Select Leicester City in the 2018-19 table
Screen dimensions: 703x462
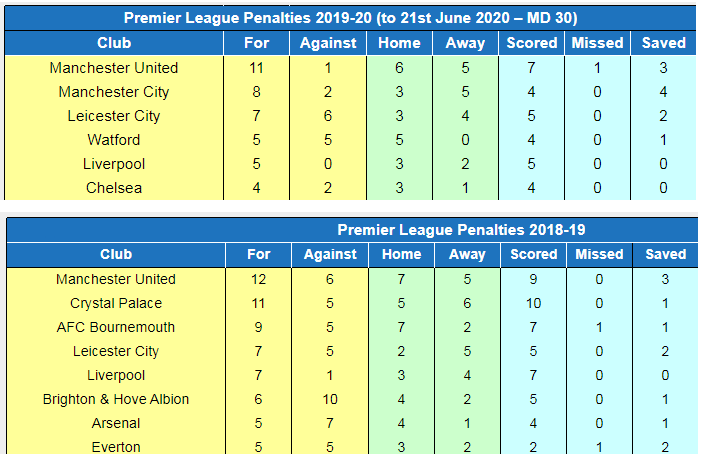(x=116, y=351)
